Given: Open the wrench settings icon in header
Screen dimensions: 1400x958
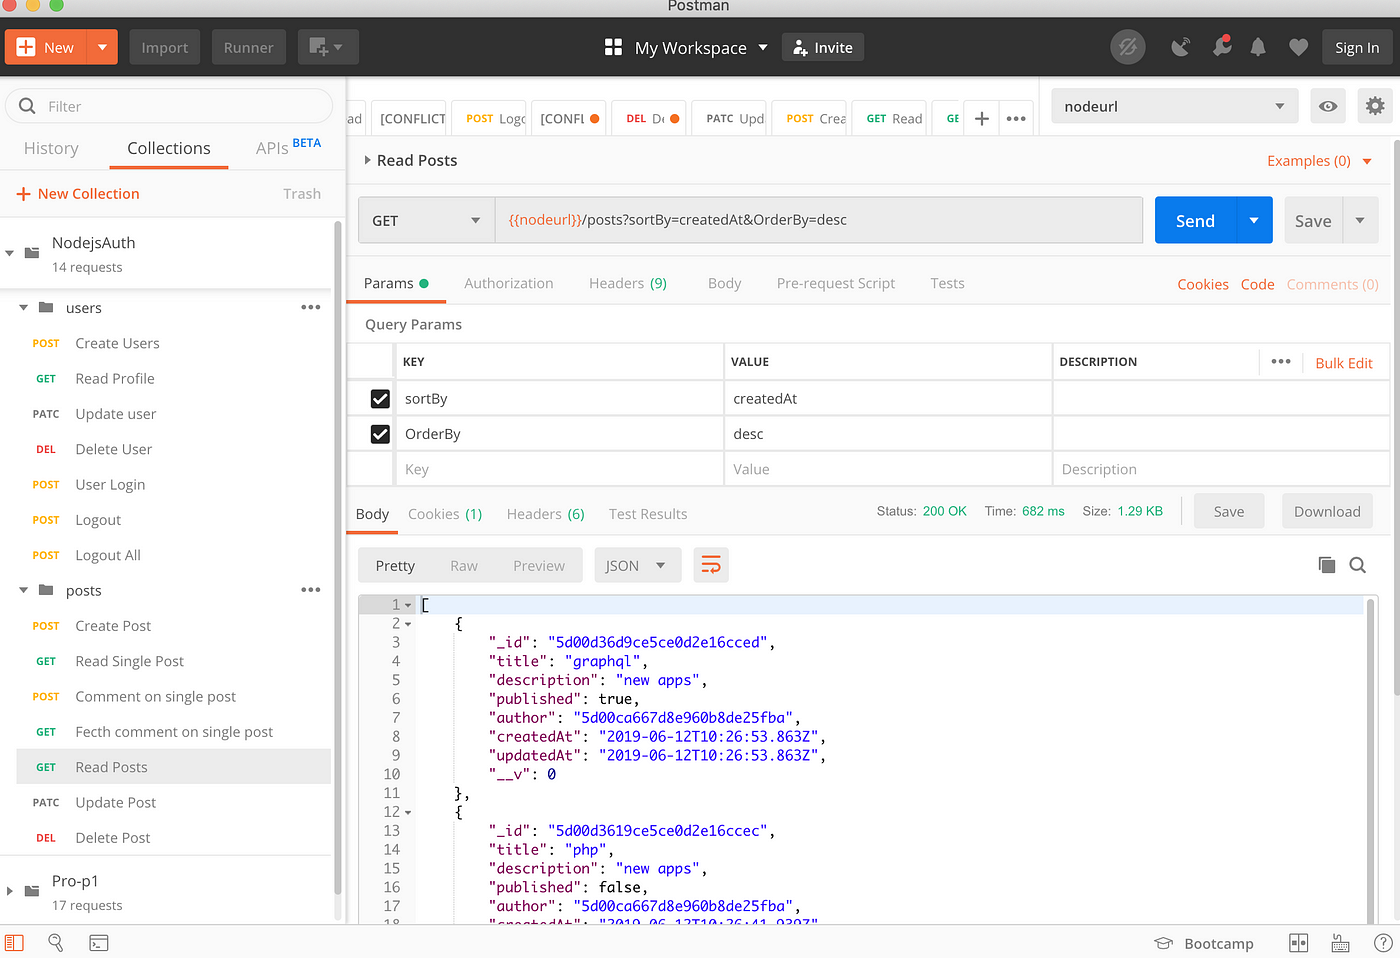Looking at the screenshot, I should pos(1221,46).
